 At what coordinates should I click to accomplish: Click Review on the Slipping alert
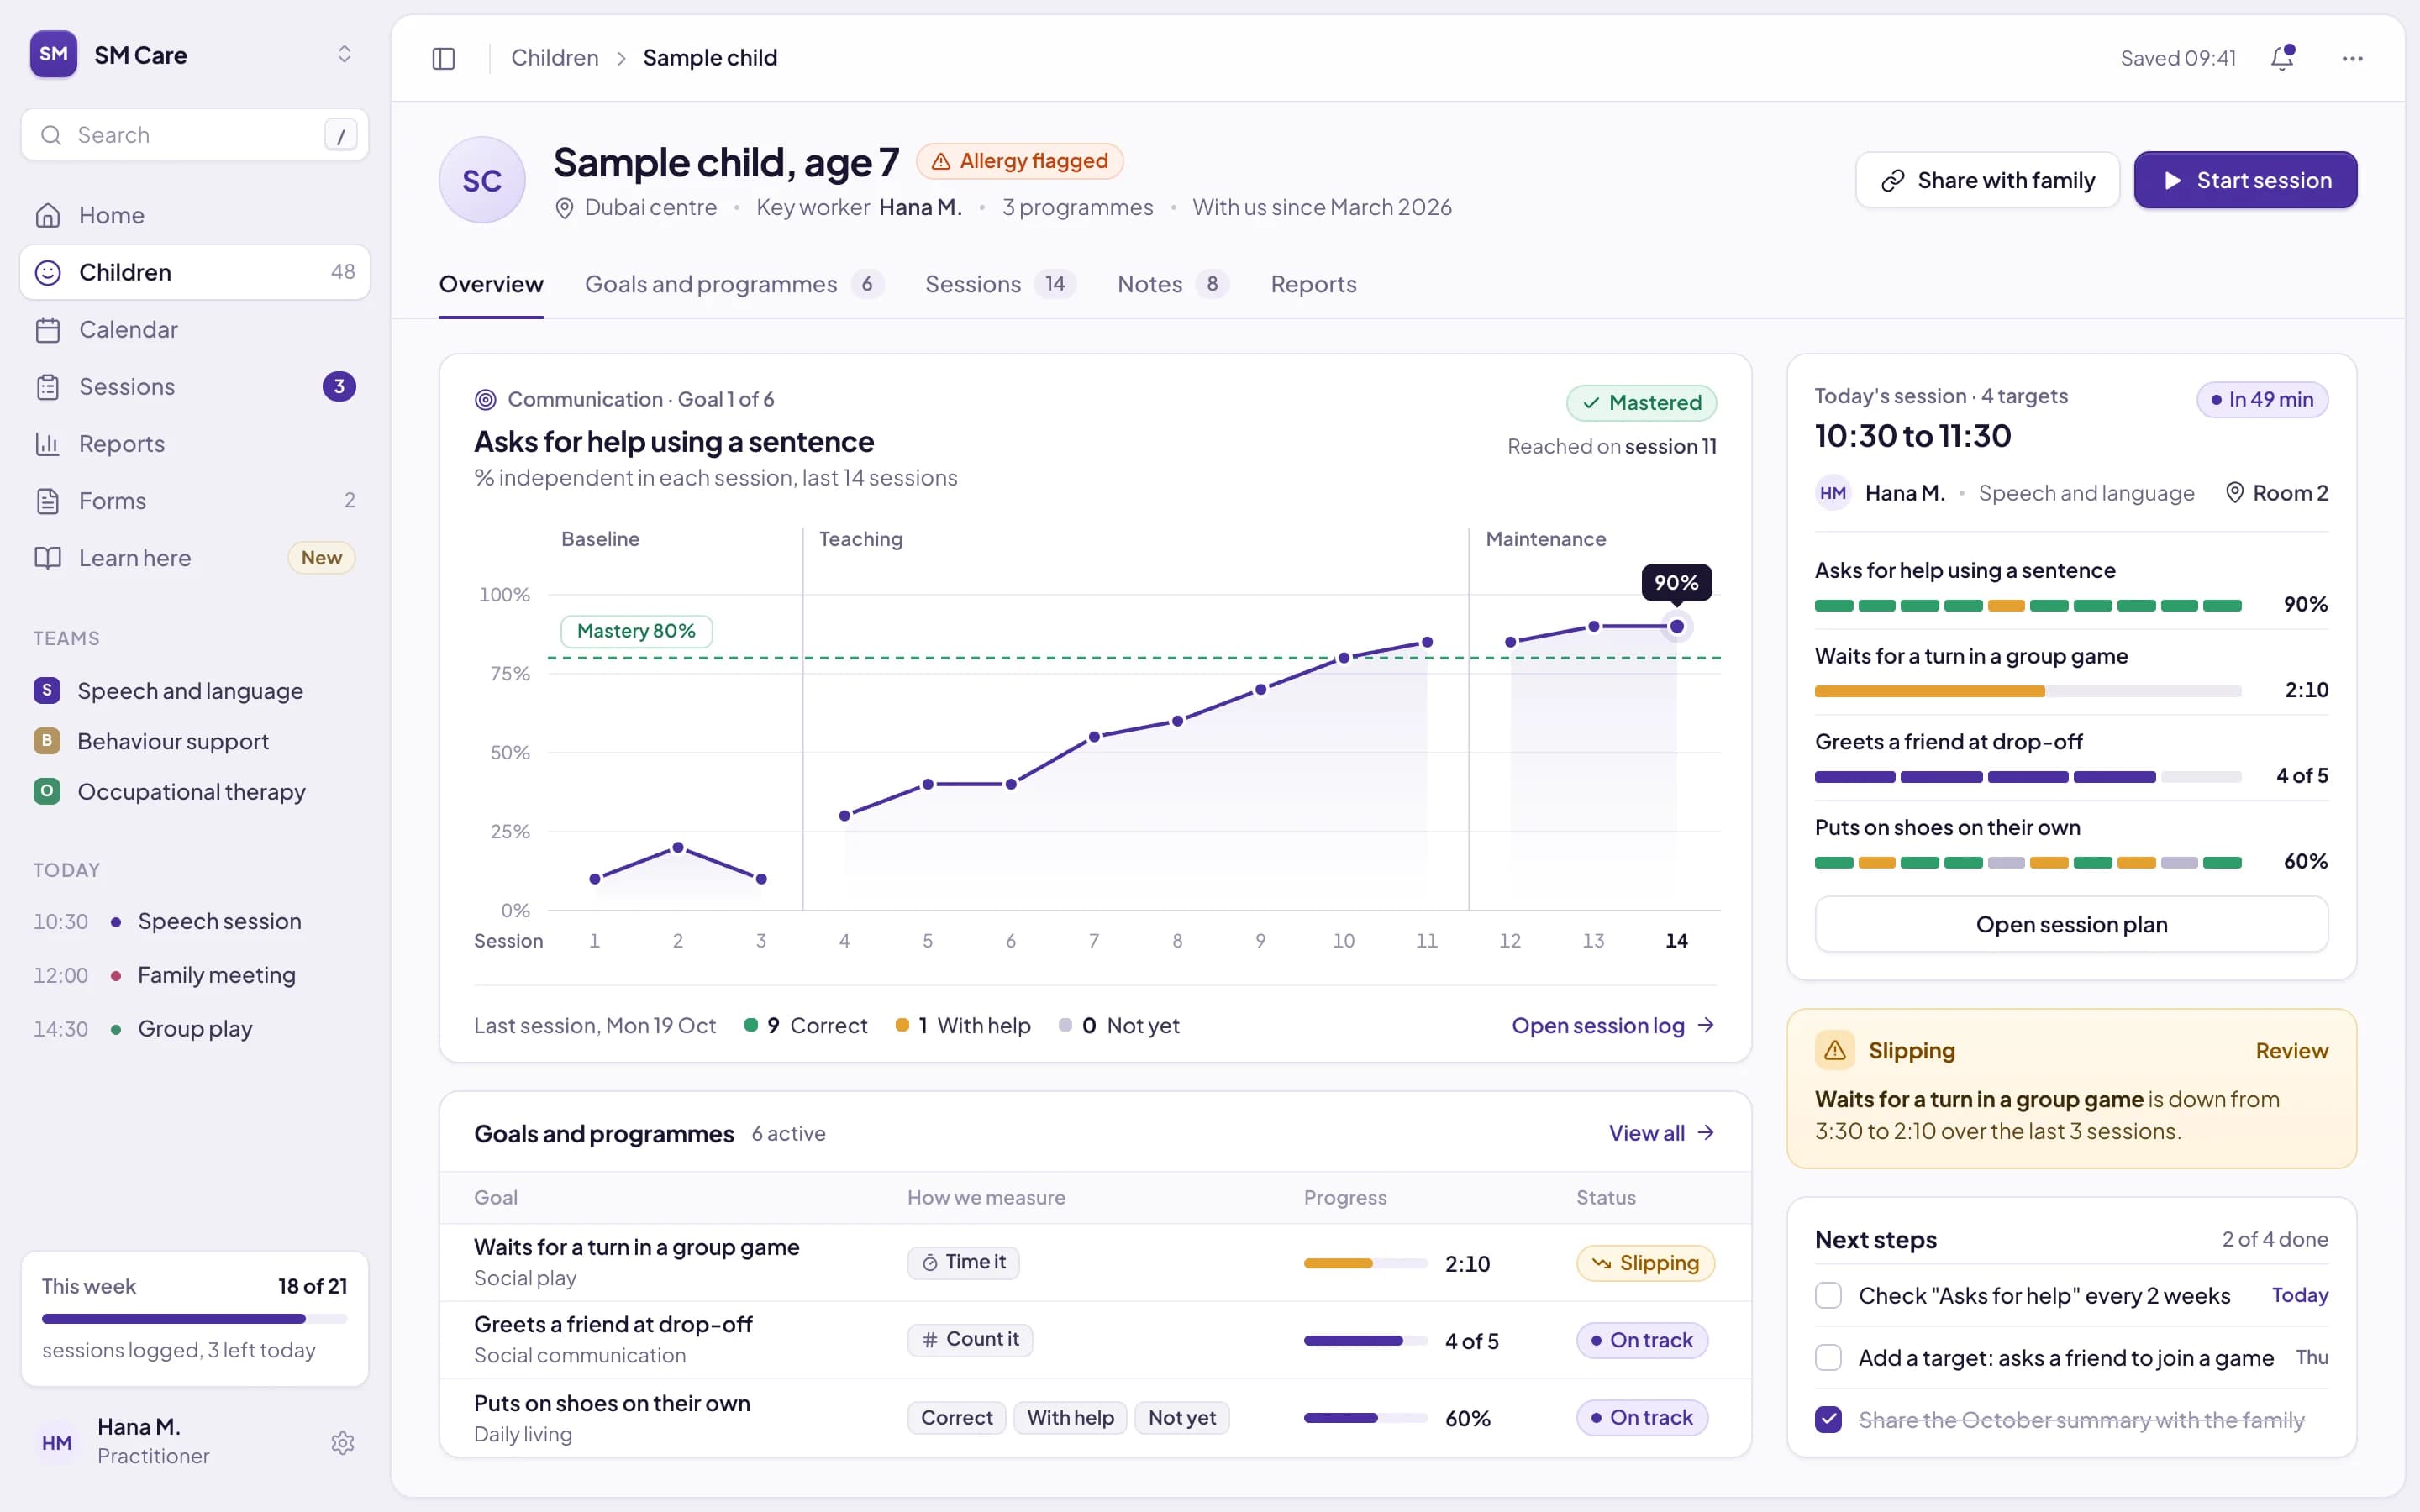pyautogui.click(x=2291, y=1050)
